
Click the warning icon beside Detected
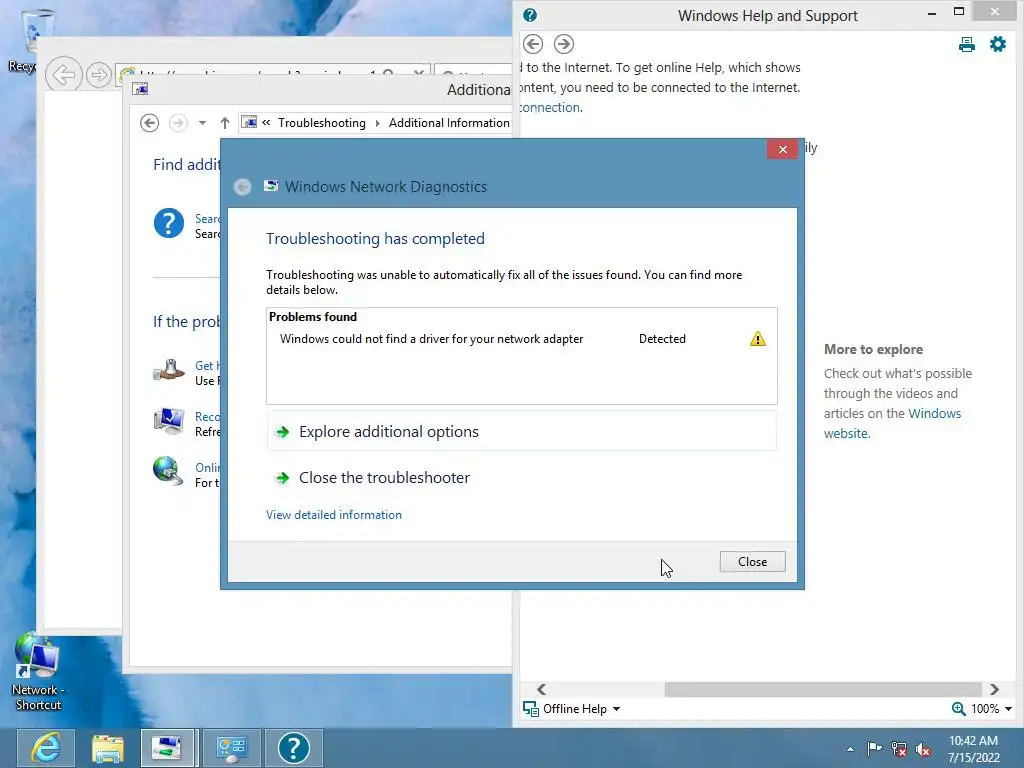[758, 339]
